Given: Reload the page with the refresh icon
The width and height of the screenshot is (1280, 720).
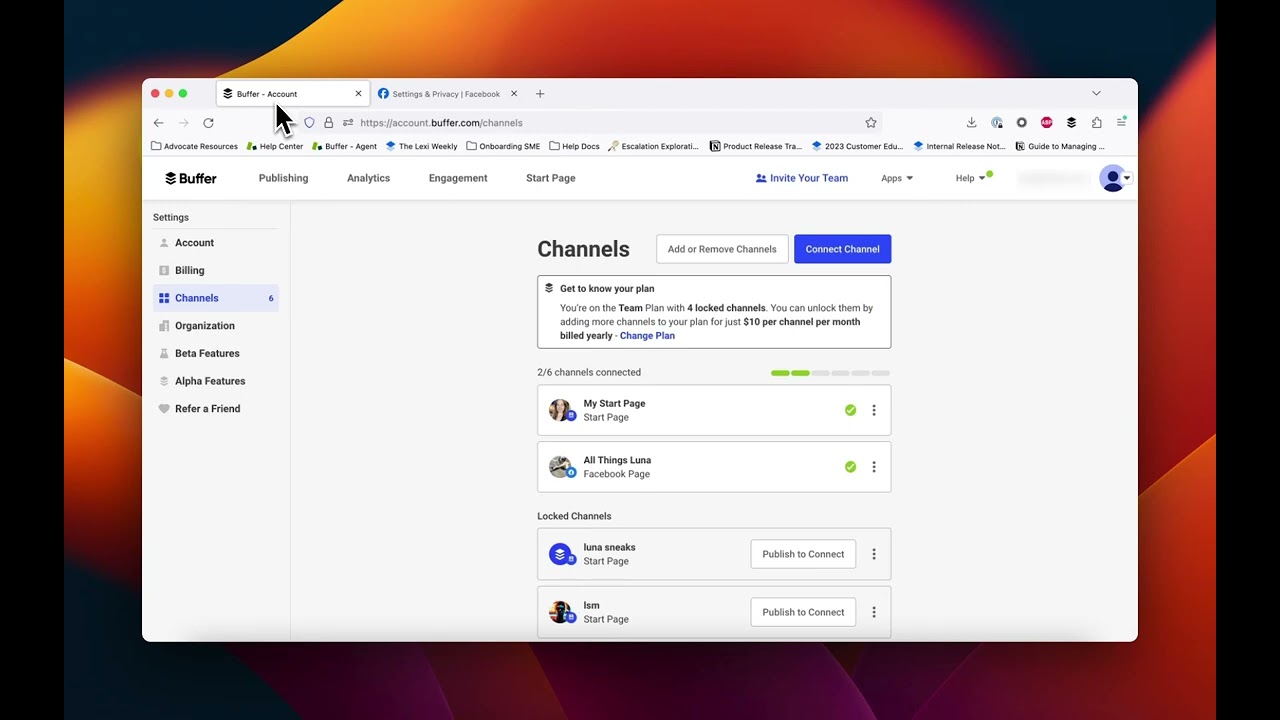Looking at the screenshot, I should point(208,123).
